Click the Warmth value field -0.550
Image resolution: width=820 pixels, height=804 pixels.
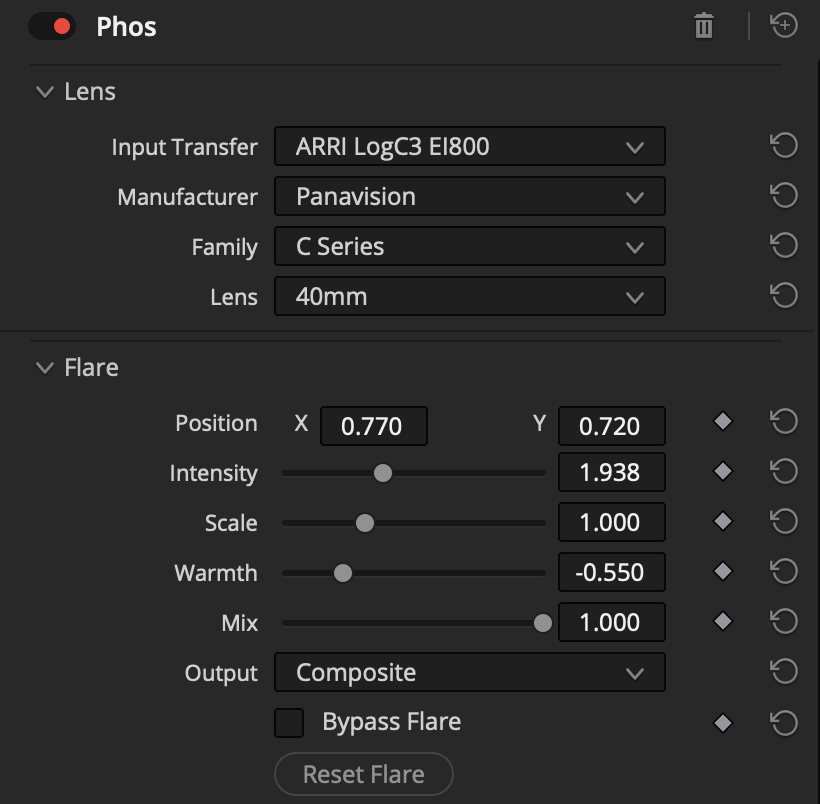612,572
